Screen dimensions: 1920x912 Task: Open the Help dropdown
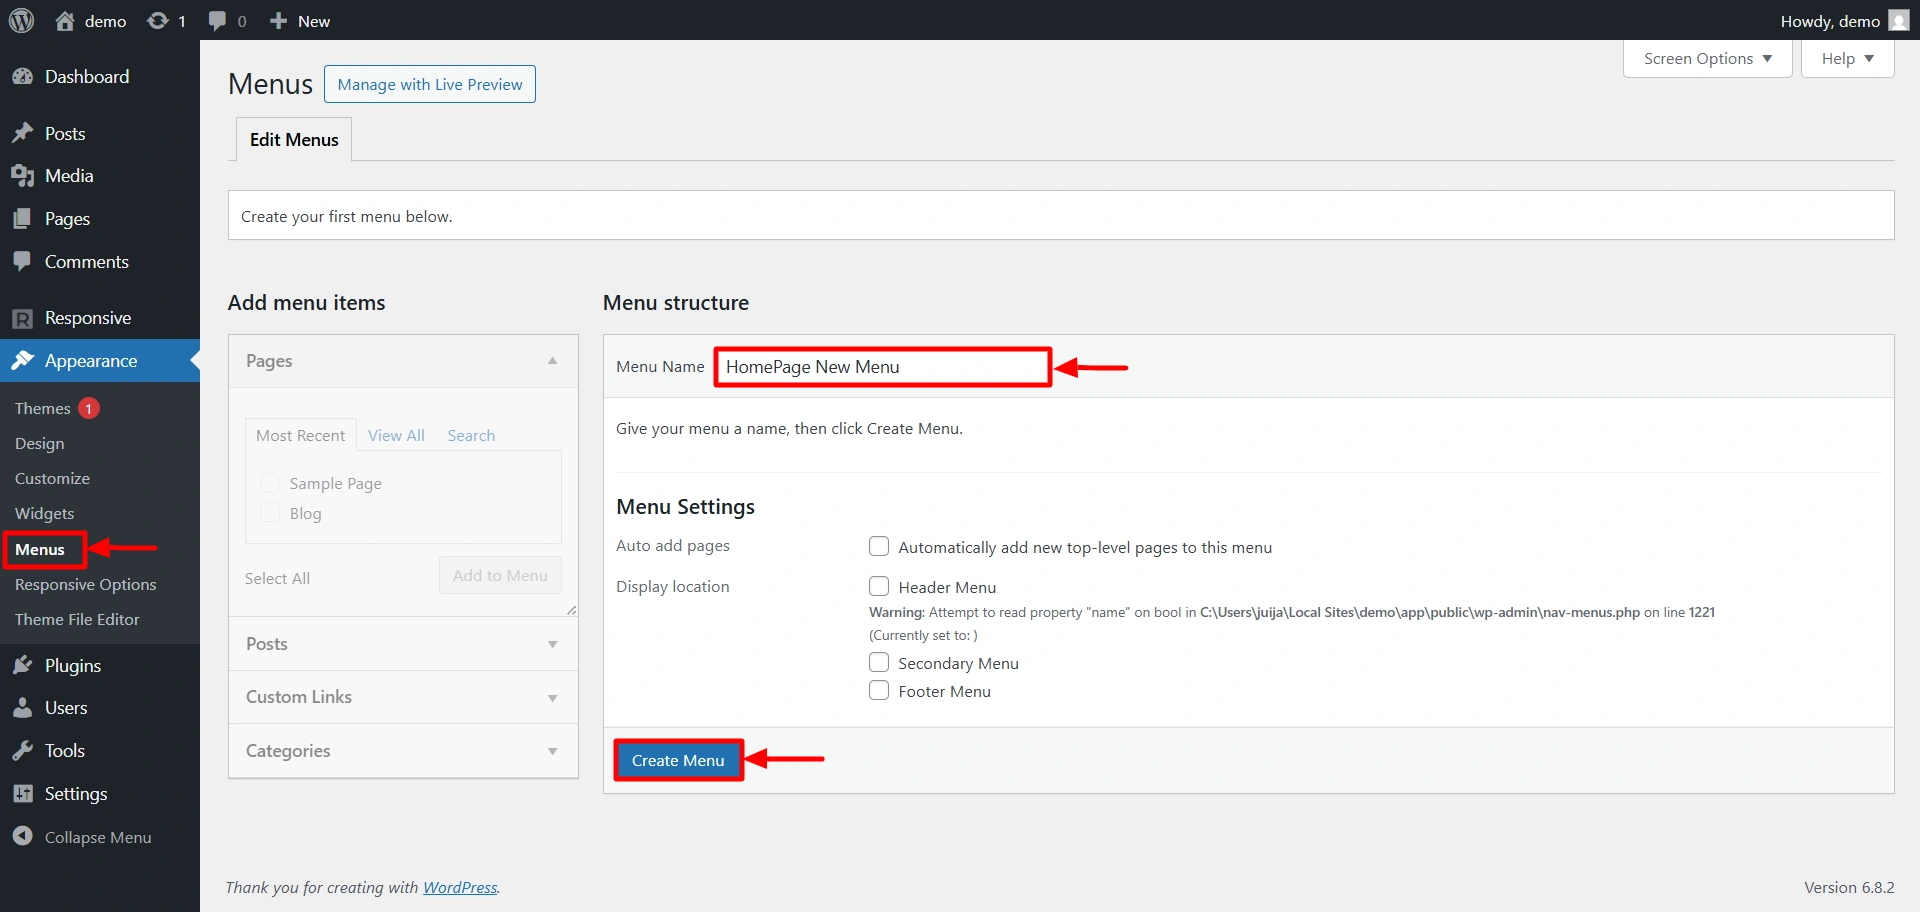pyautogui.click(x=1847, y=58)
